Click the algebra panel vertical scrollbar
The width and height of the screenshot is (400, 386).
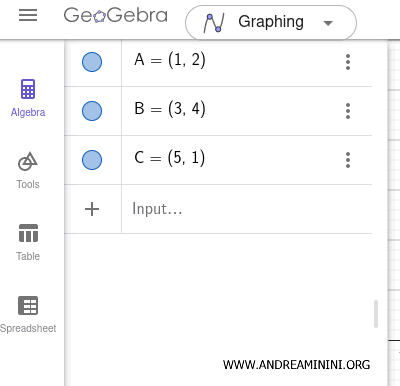[x=376, y=314]
